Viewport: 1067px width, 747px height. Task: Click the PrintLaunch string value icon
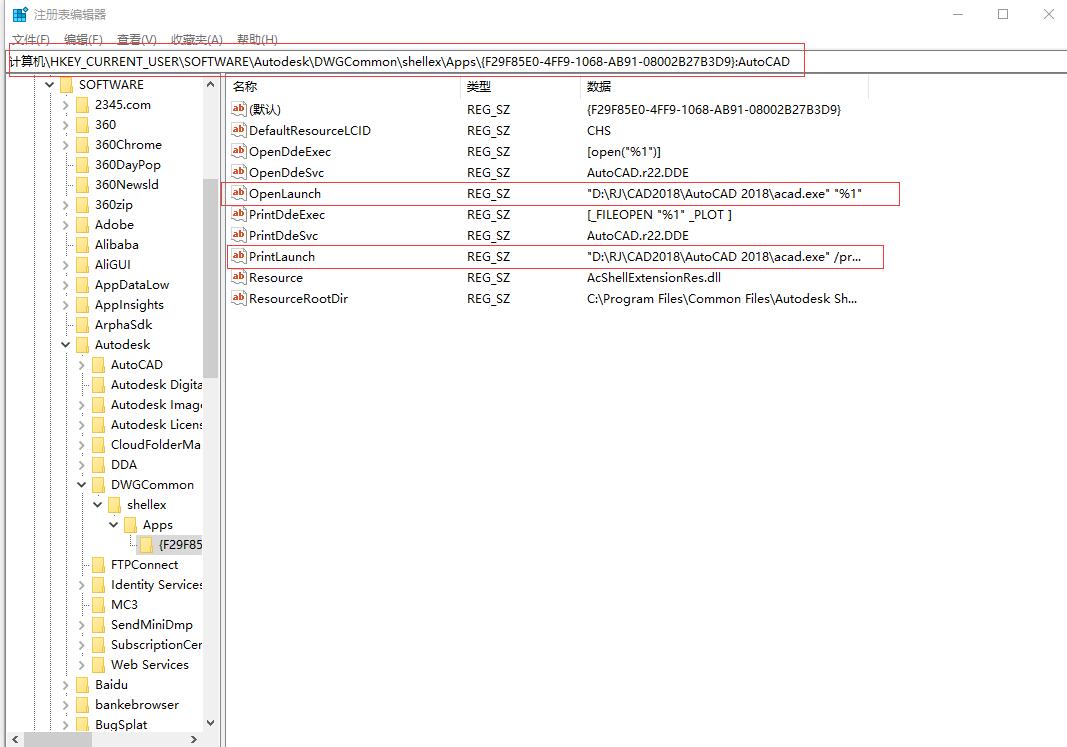click(x=238, y=257)
